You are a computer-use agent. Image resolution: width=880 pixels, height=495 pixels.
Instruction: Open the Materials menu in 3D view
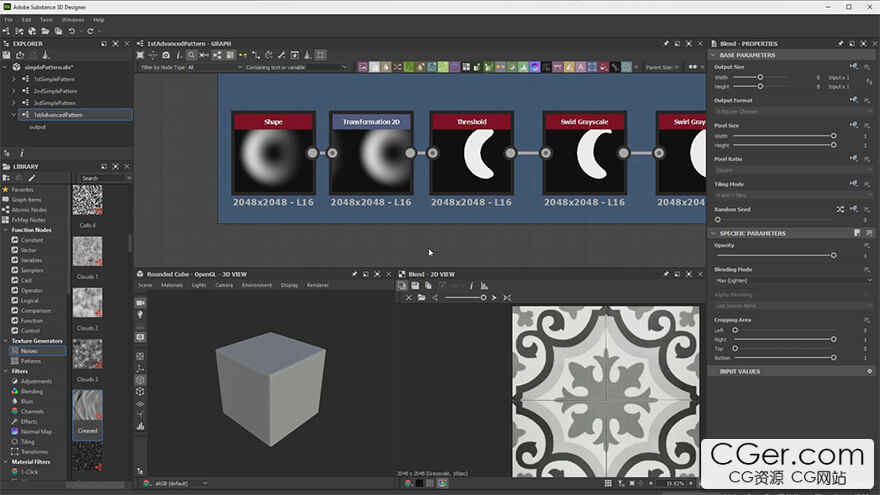click(172, 285)
